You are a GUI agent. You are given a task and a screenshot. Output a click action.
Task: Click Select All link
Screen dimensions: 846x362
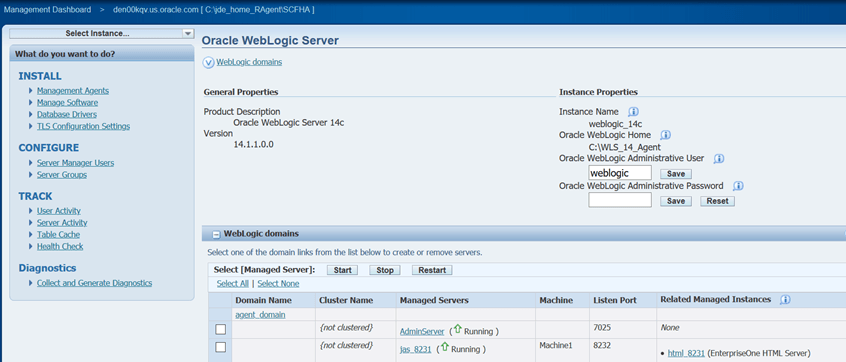[x=233, y=283]
